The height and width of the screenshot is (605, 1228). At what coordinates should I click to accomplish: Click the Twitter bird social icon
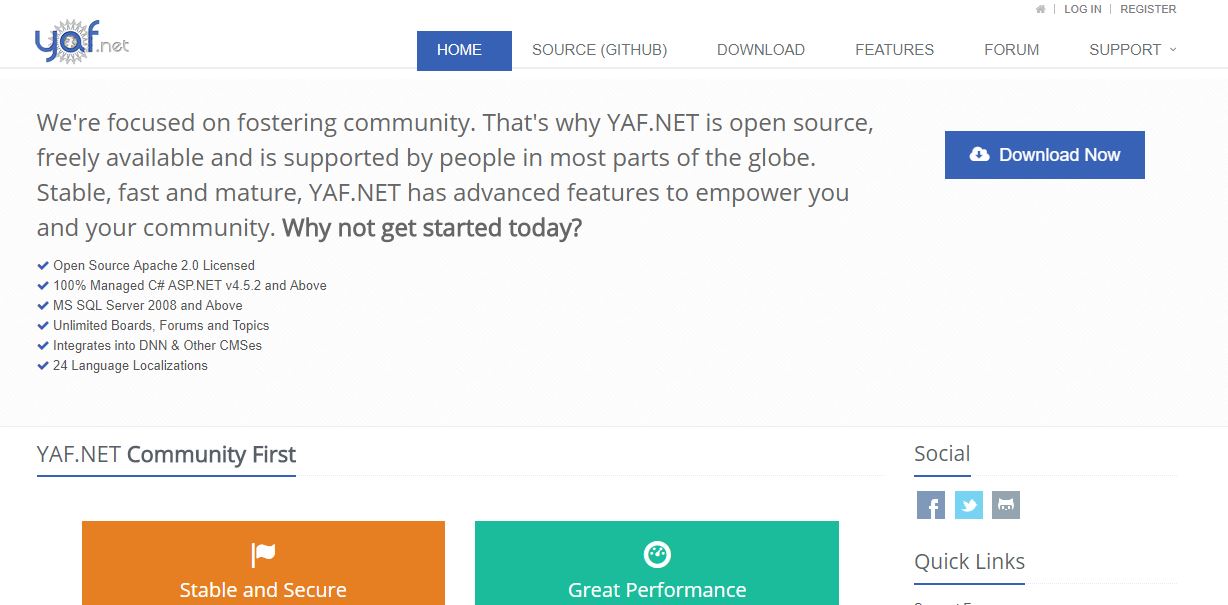[x=968, y=505]
